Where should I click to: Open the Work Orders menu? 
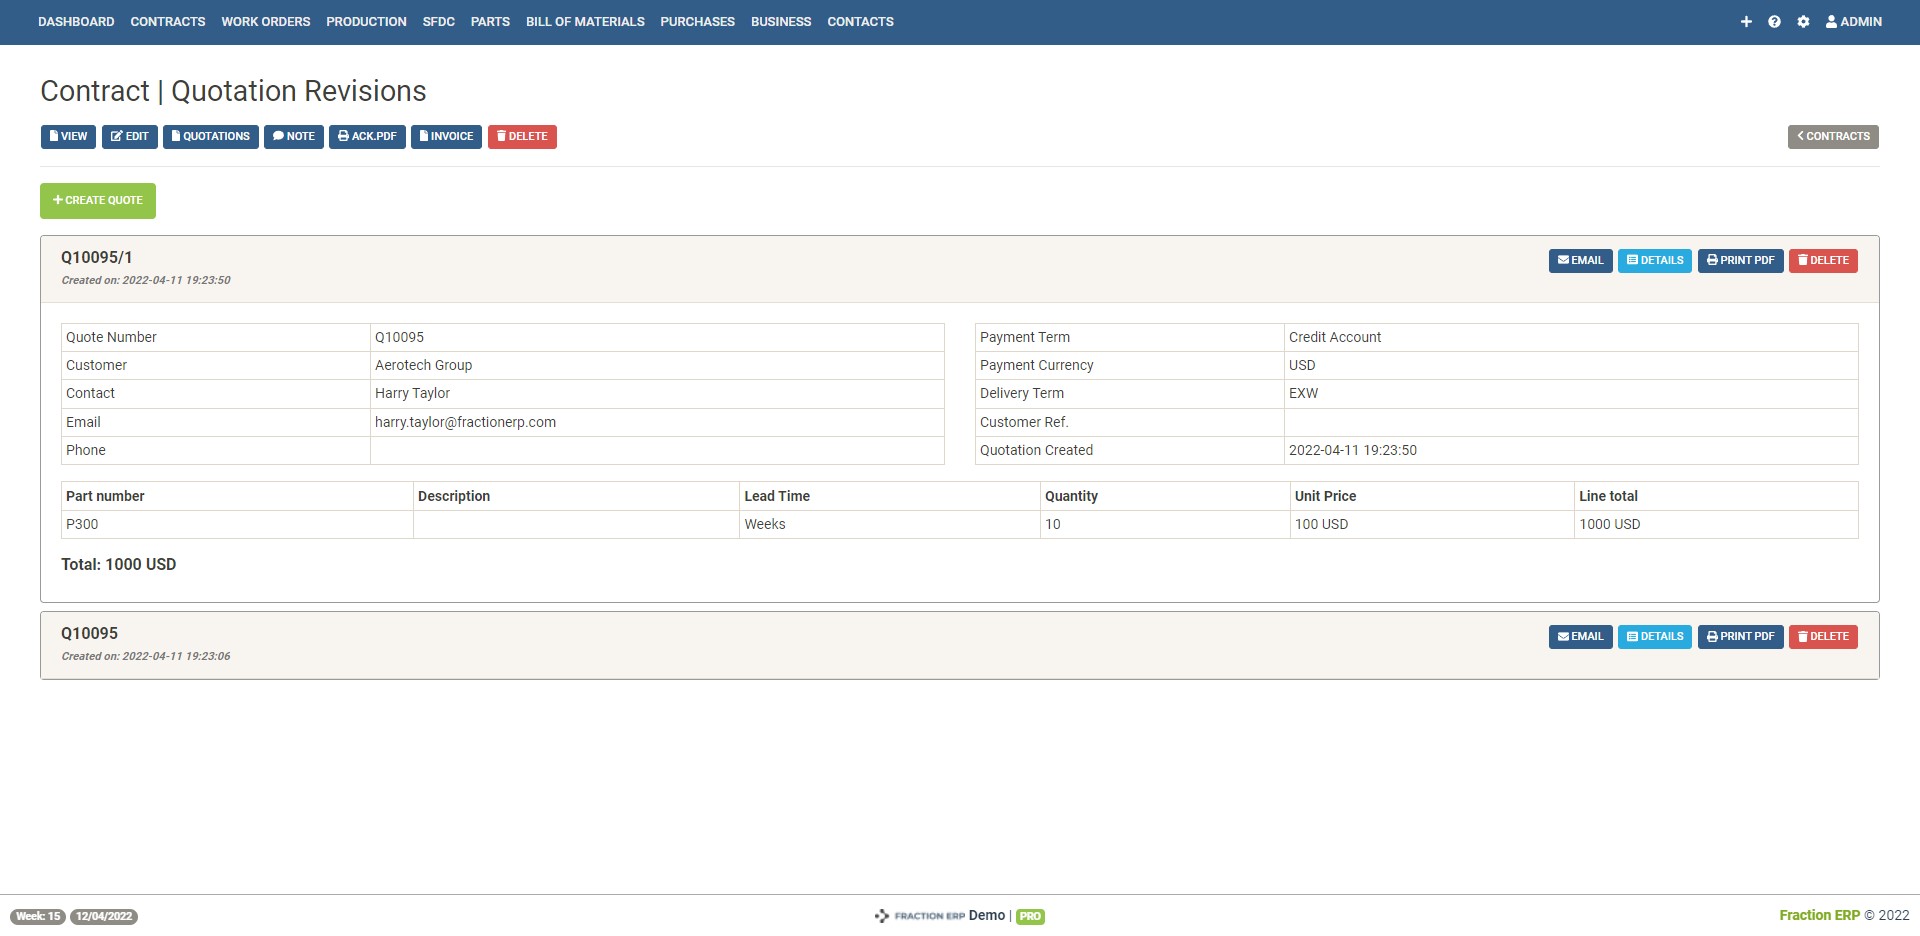266,22
